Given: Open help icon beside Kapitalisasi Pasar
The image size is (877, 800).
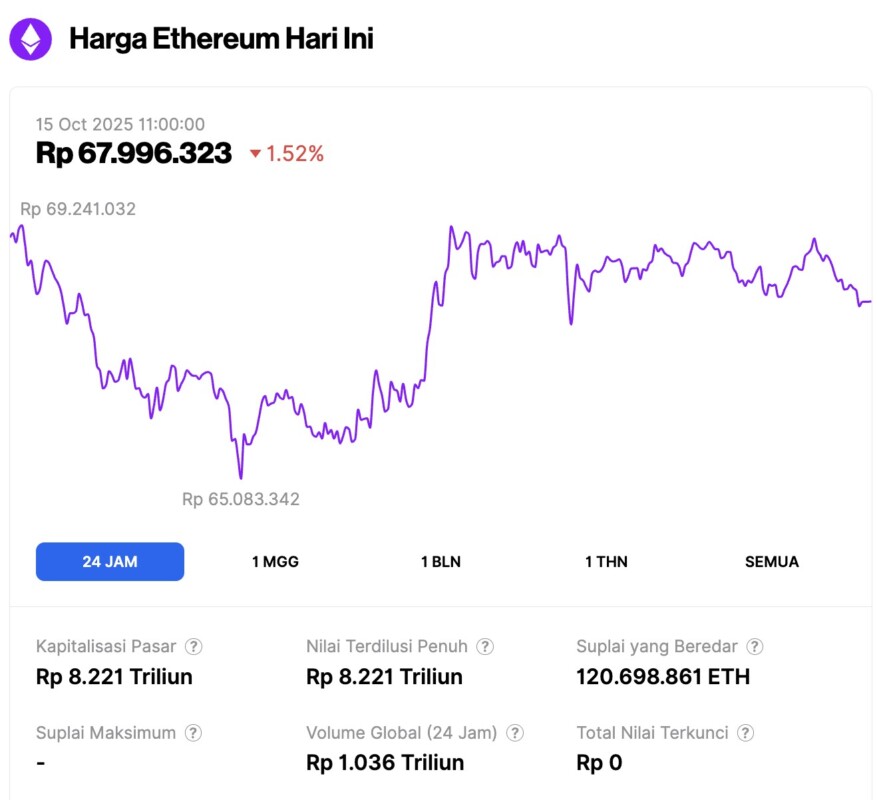Looking at the screenshot, I should point(195,647).
